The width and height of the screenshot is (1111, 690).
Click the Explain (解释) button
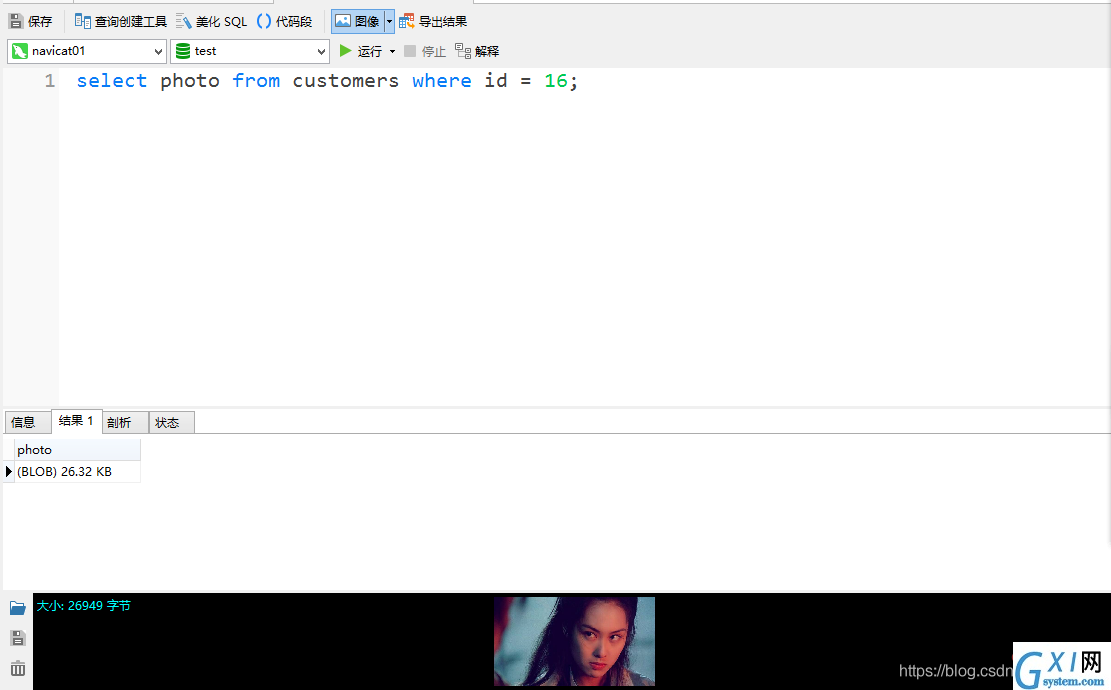477,51
